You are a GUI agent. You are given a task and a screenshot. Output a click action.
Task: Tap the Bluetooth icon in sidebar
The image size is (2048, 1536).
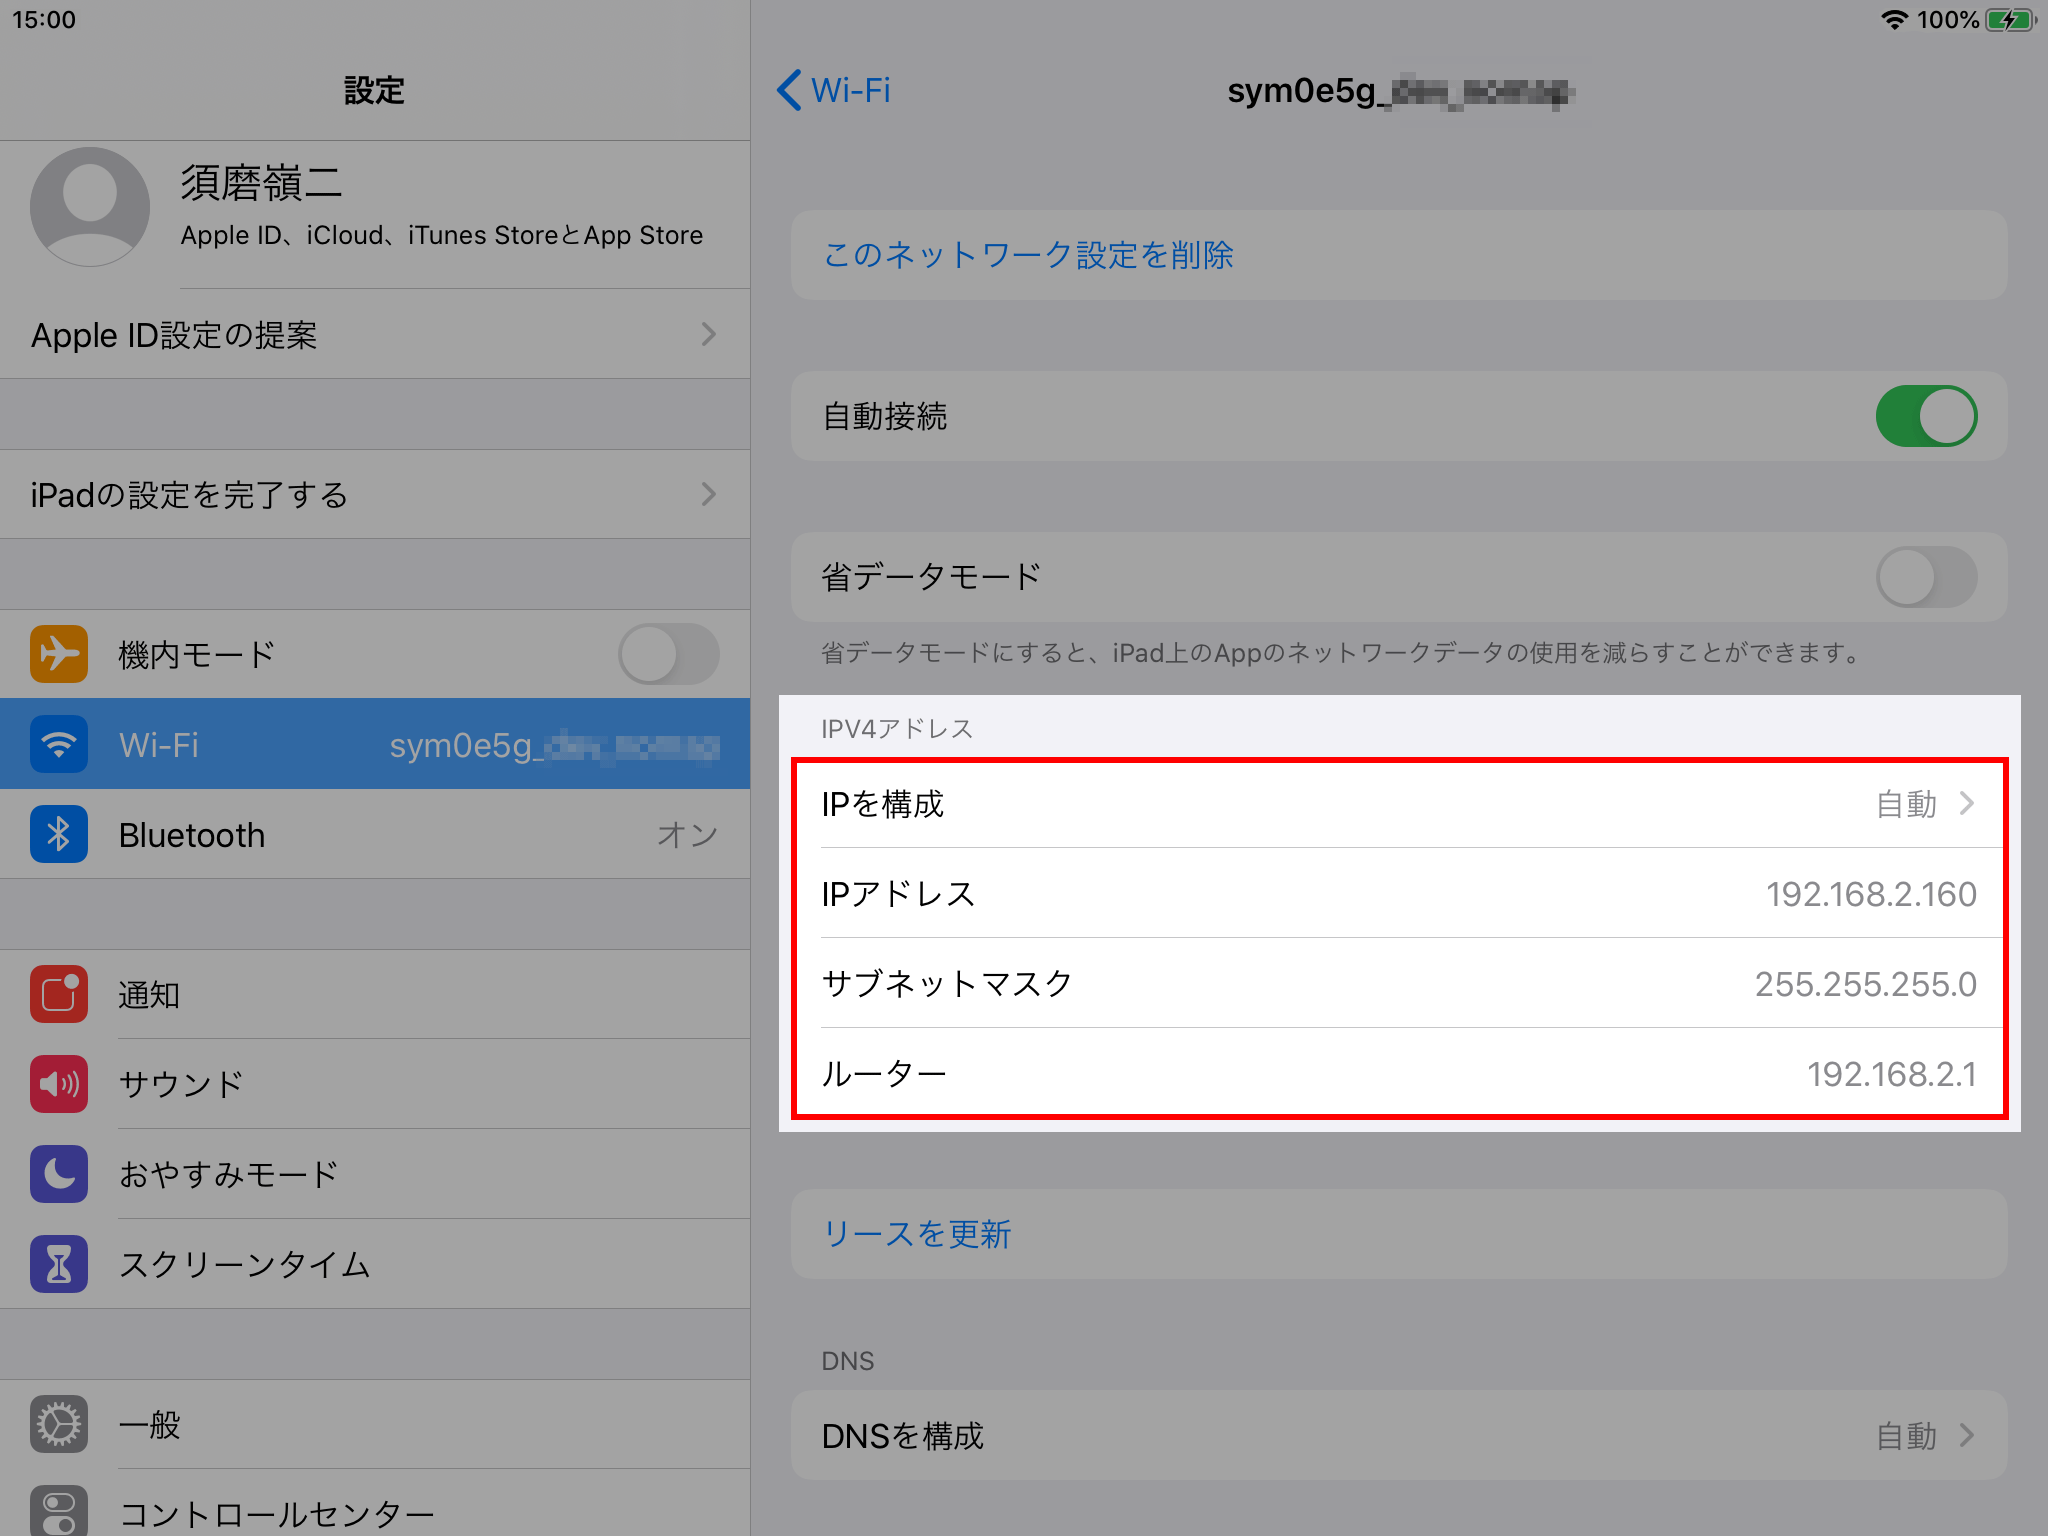click(x=59, y=834)
